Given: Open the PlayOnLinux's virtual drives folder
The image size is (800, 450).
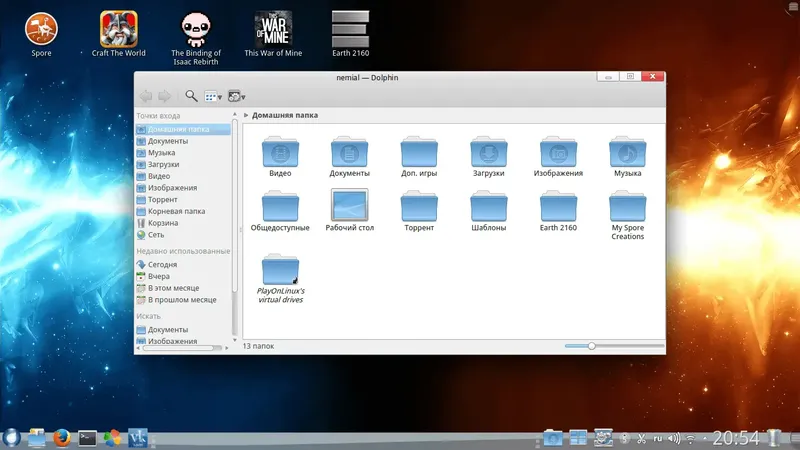Looking at the screenshot, I should 280,270.
